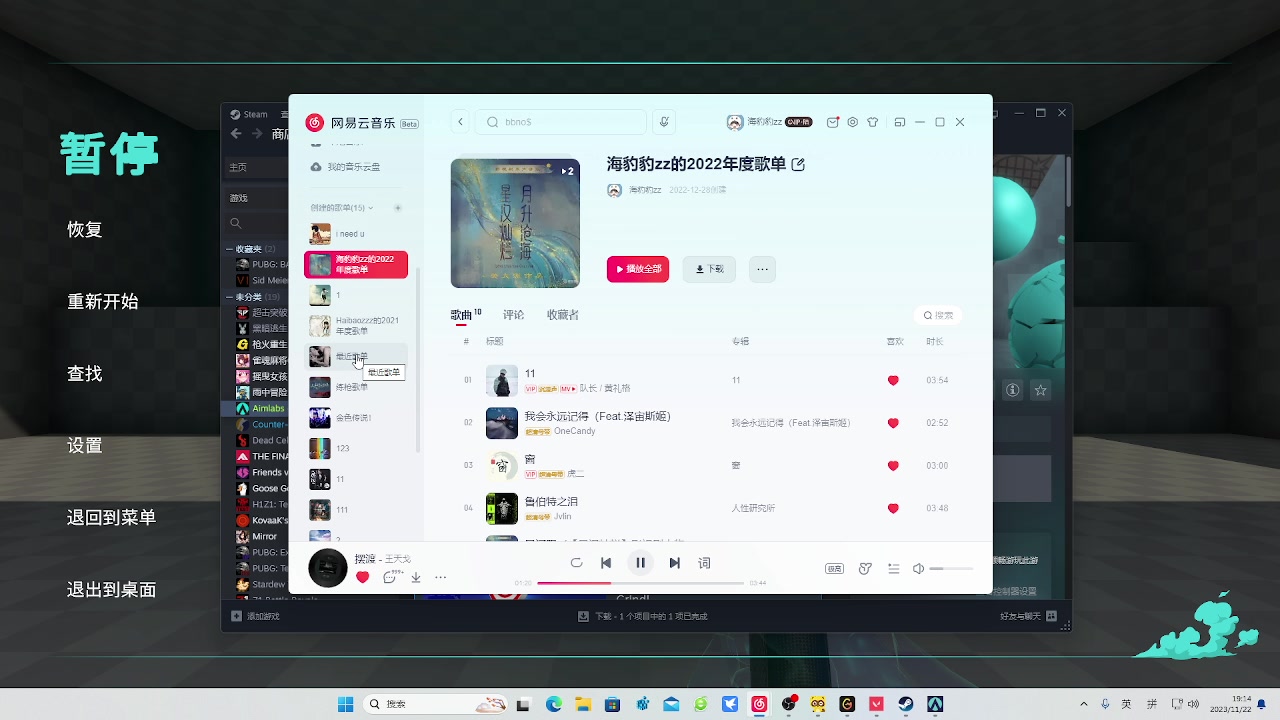Open the Steam icon in Windows taskbar
Screen dimensions: 1280x720
click(x=906, y=704)
